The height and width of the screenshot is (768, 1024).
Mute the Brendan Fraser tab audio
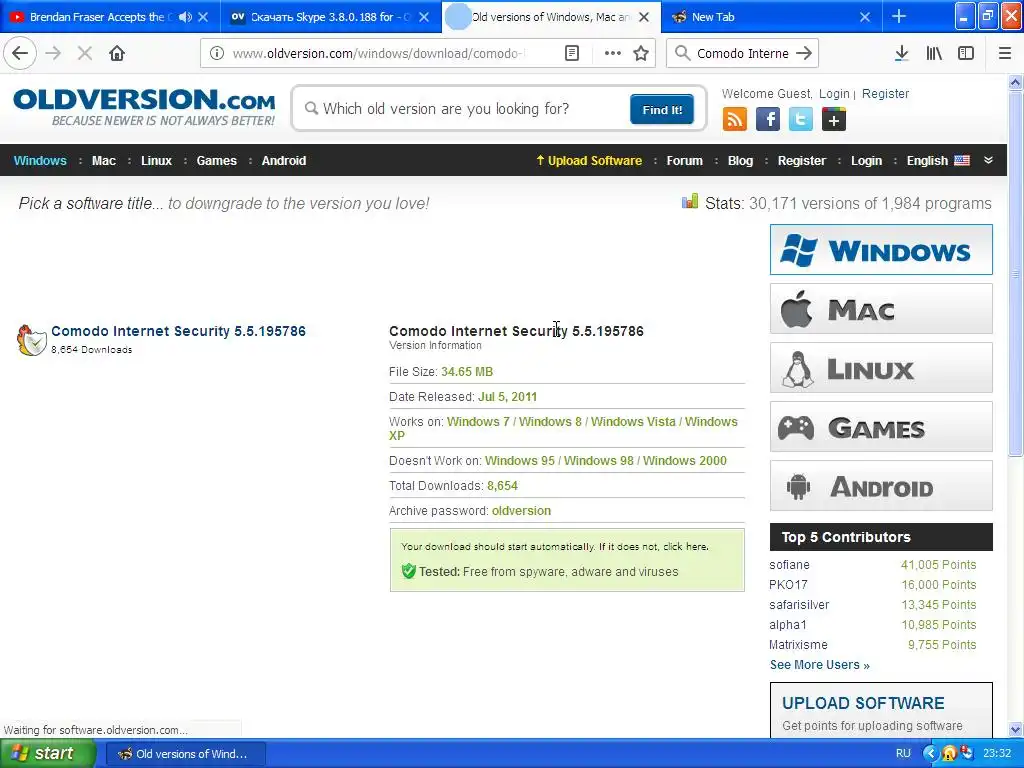point(185,17)
